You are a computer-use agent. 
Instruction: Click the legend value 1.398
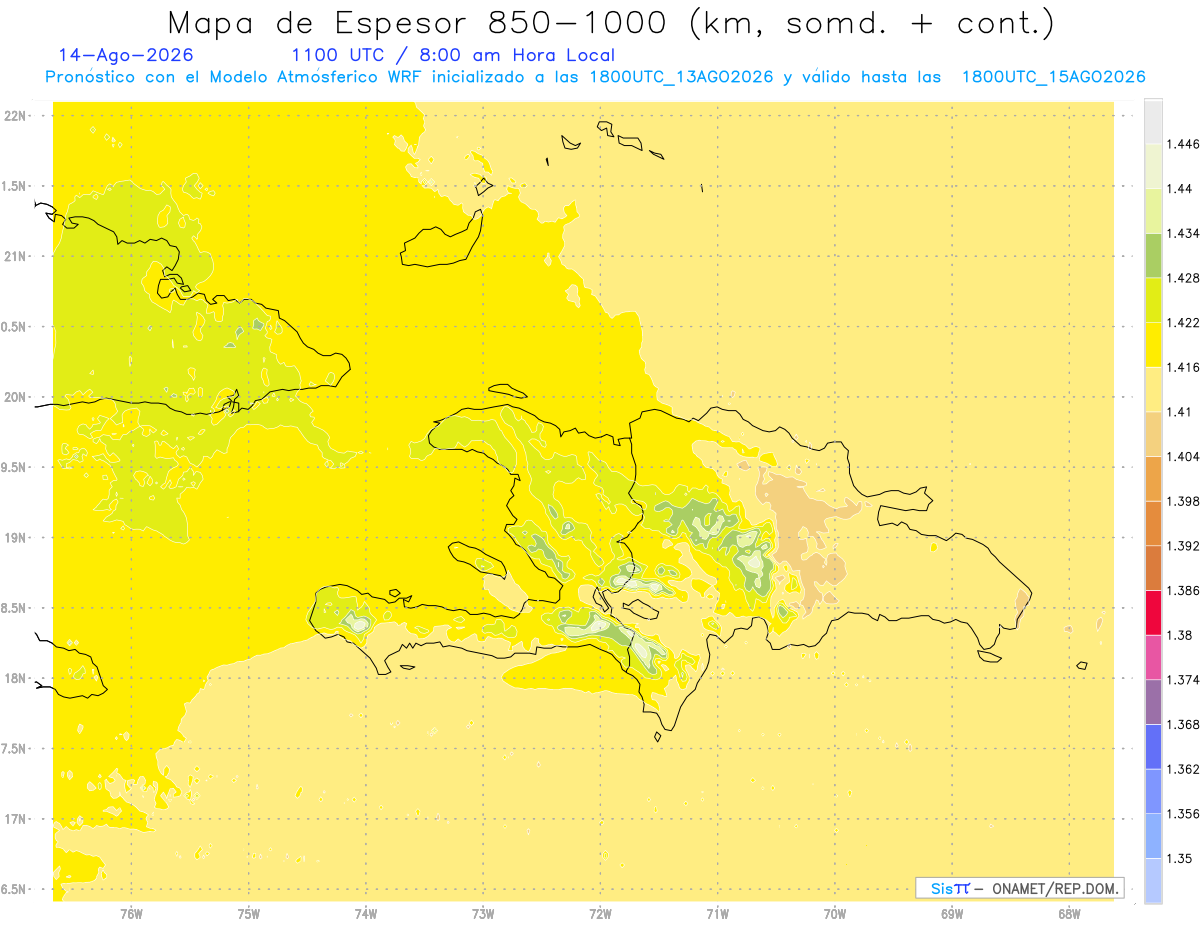(1184, 501)
